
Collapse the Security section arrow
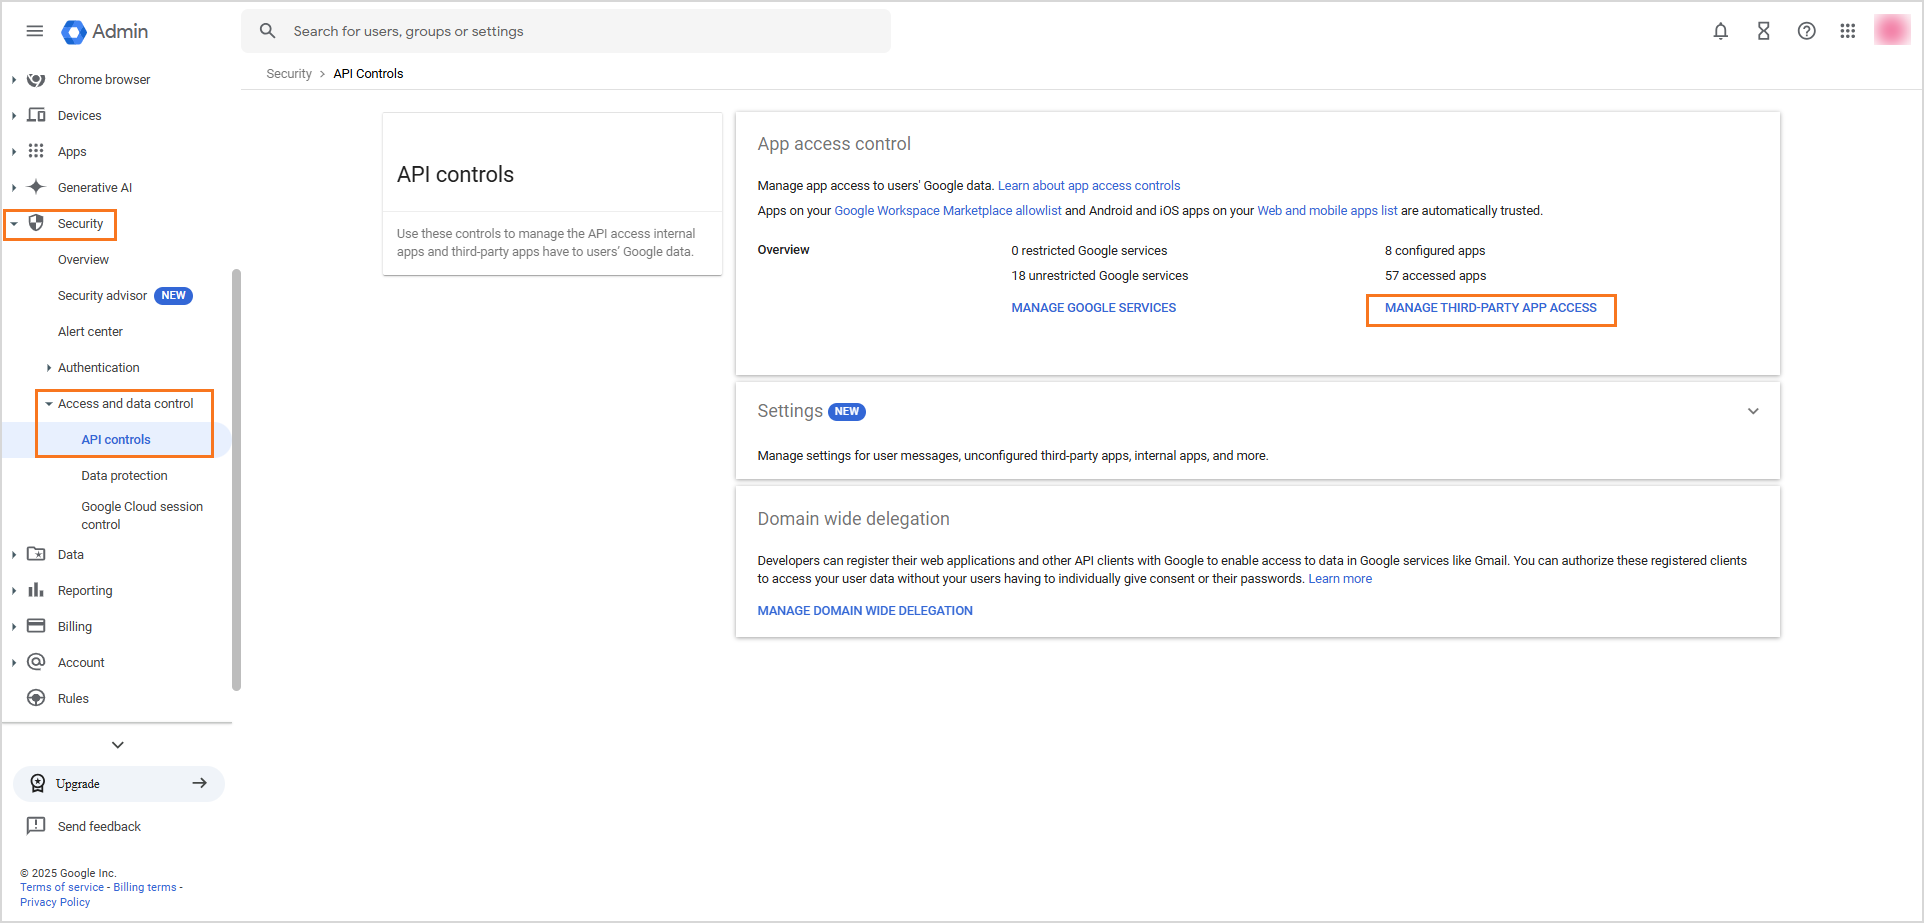[x=14, y=224]
